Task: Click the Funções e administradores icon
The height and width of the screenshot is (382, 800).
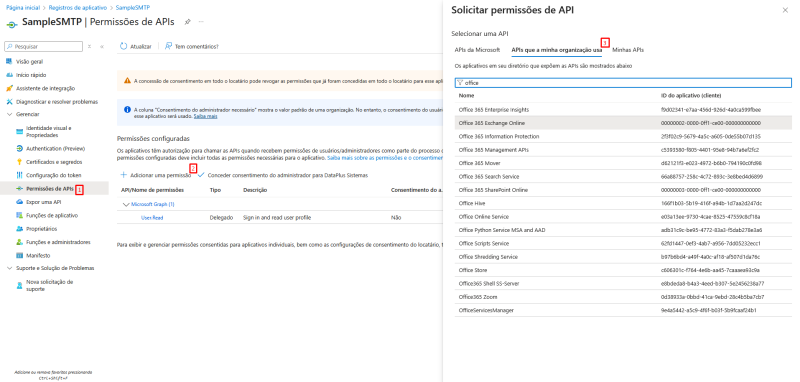Action: 19,242
